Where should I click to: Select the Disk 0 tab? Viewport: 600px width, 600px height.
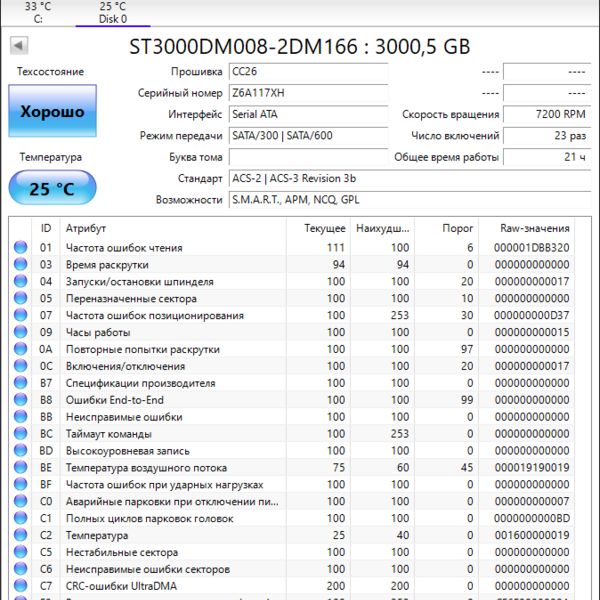coord(113,13)
